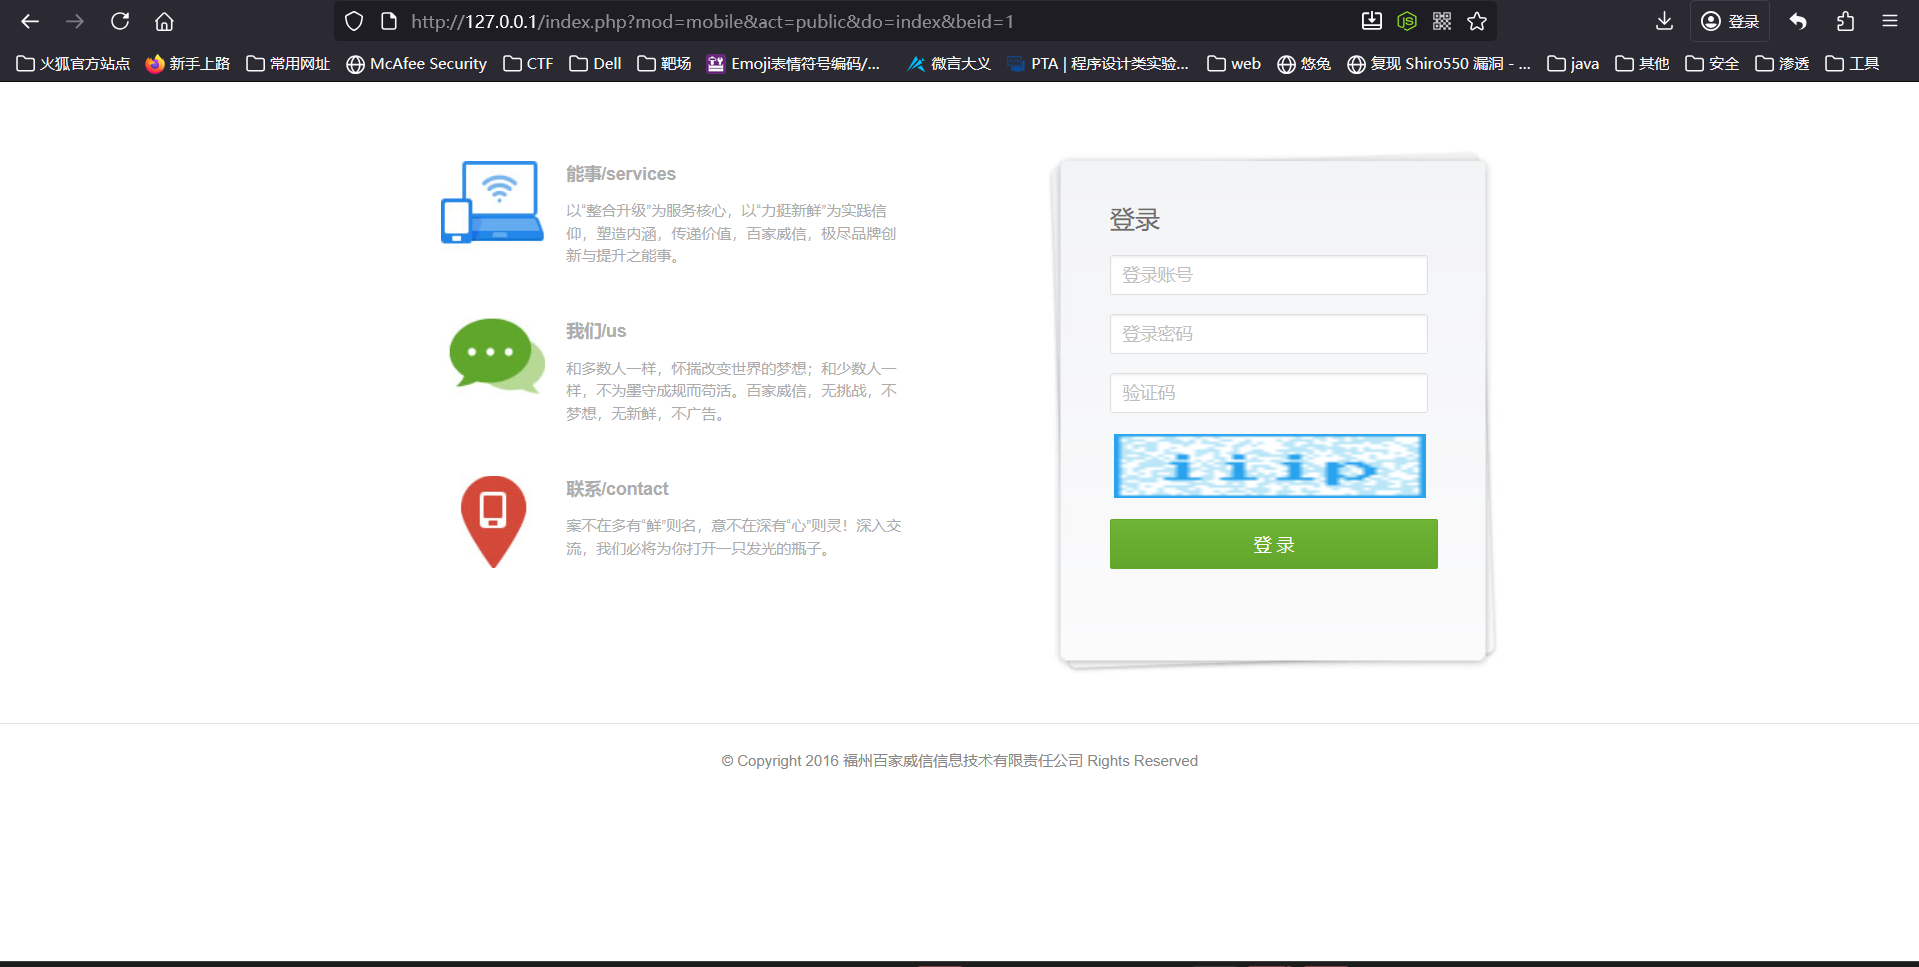The image size is (1919, 967).
Task: Open the McAfee Security bookmark
Action: click(x=416, y=63)
